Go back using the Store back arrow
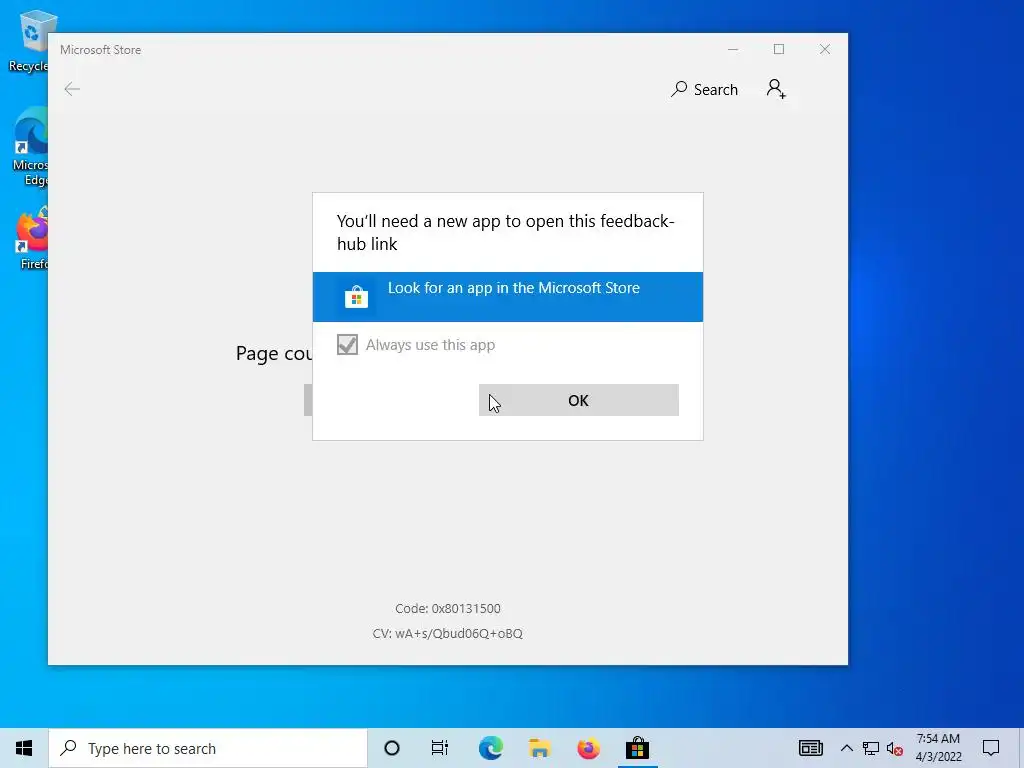Viewport: 1024px width, 768px height. pyautogui.click(x=72, y=89)
